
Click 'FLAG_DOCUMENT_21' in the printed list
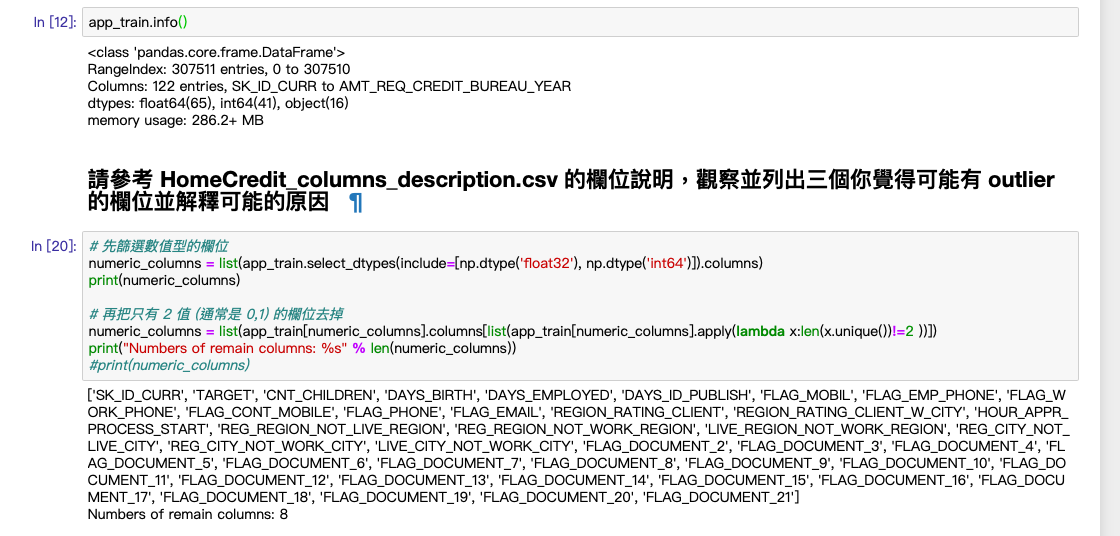click(x=721, y=497)
